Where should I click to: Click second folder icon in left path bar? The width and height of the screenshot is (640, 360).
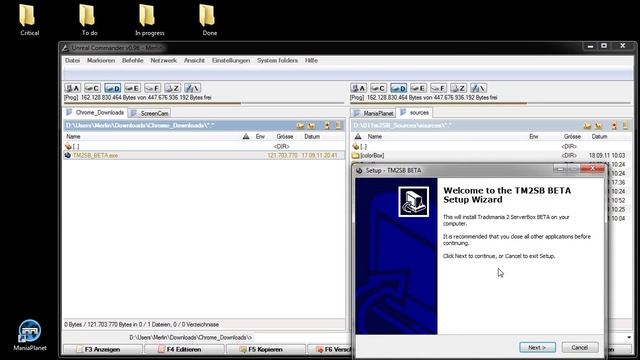[311, 126]
